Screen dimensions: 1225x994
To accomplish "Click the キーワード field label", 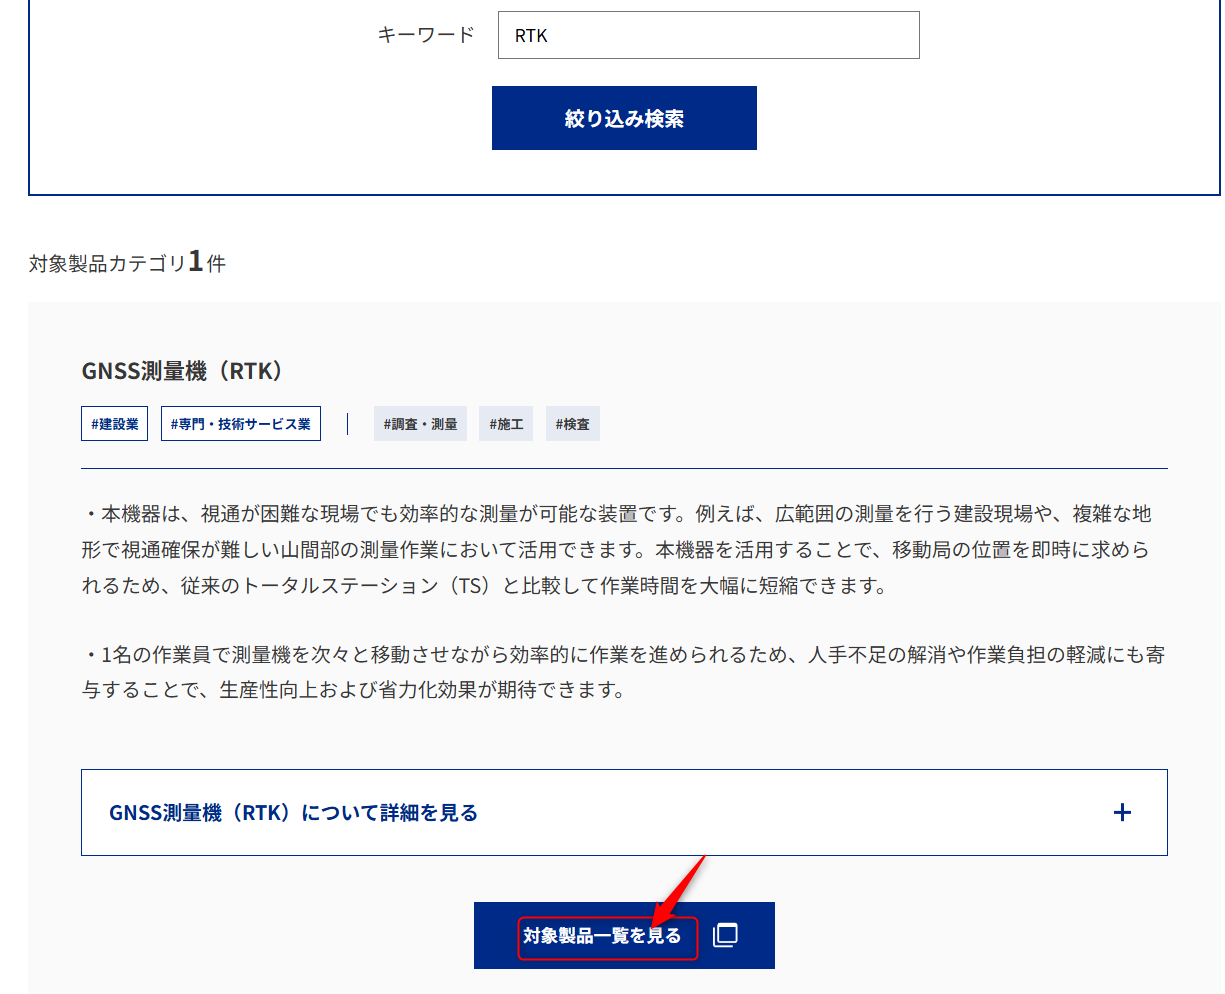I will (426, 35).
